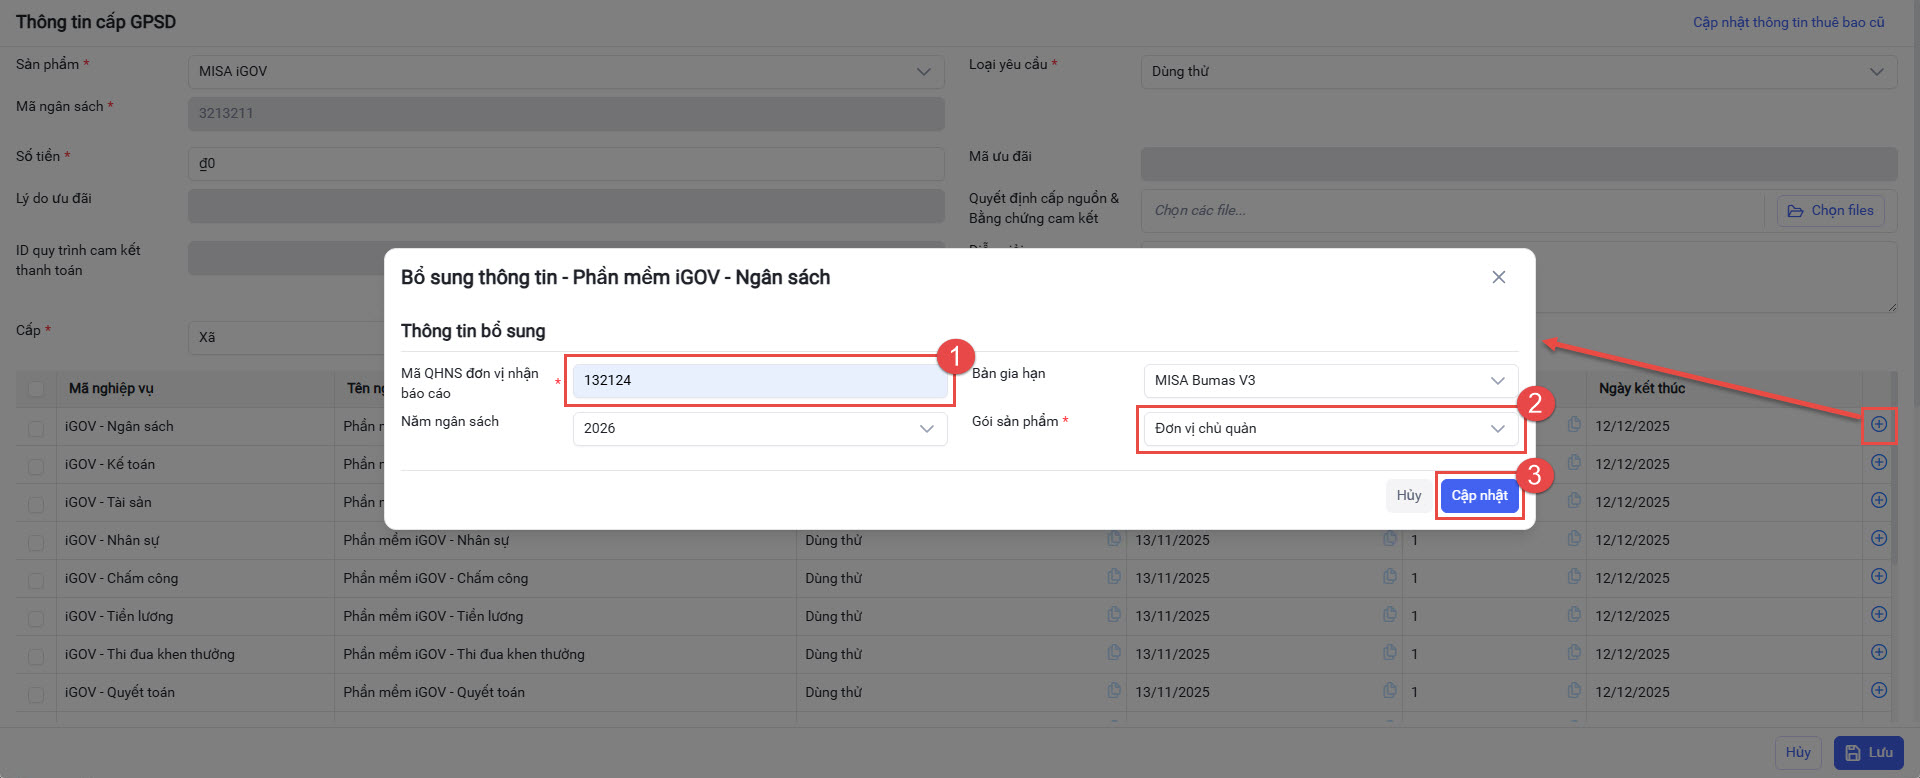Click plus icon for iGOV - Nhân sự row
1920x778 pixels.
[1879, 538]
